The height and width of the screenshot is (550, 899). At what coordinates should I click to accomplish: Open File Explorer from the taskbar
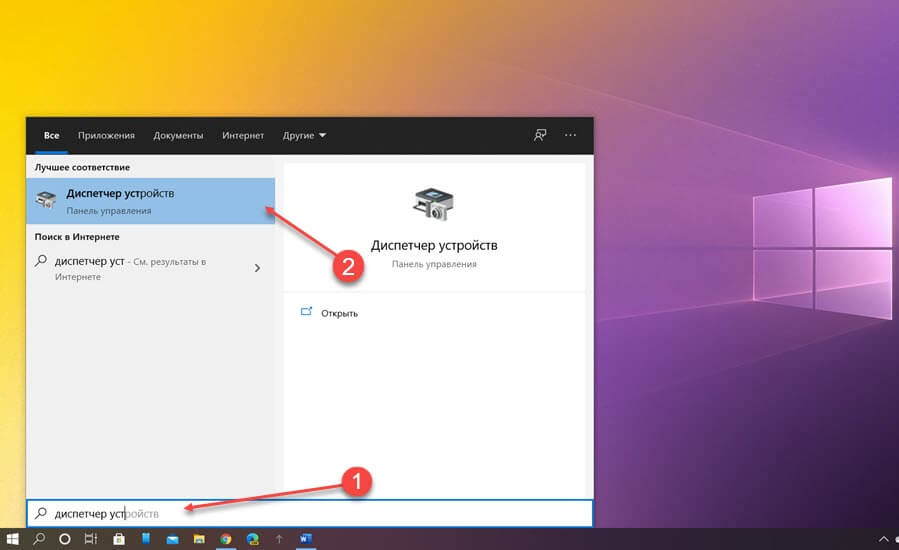pyautogui.click(x=199, y=539)
